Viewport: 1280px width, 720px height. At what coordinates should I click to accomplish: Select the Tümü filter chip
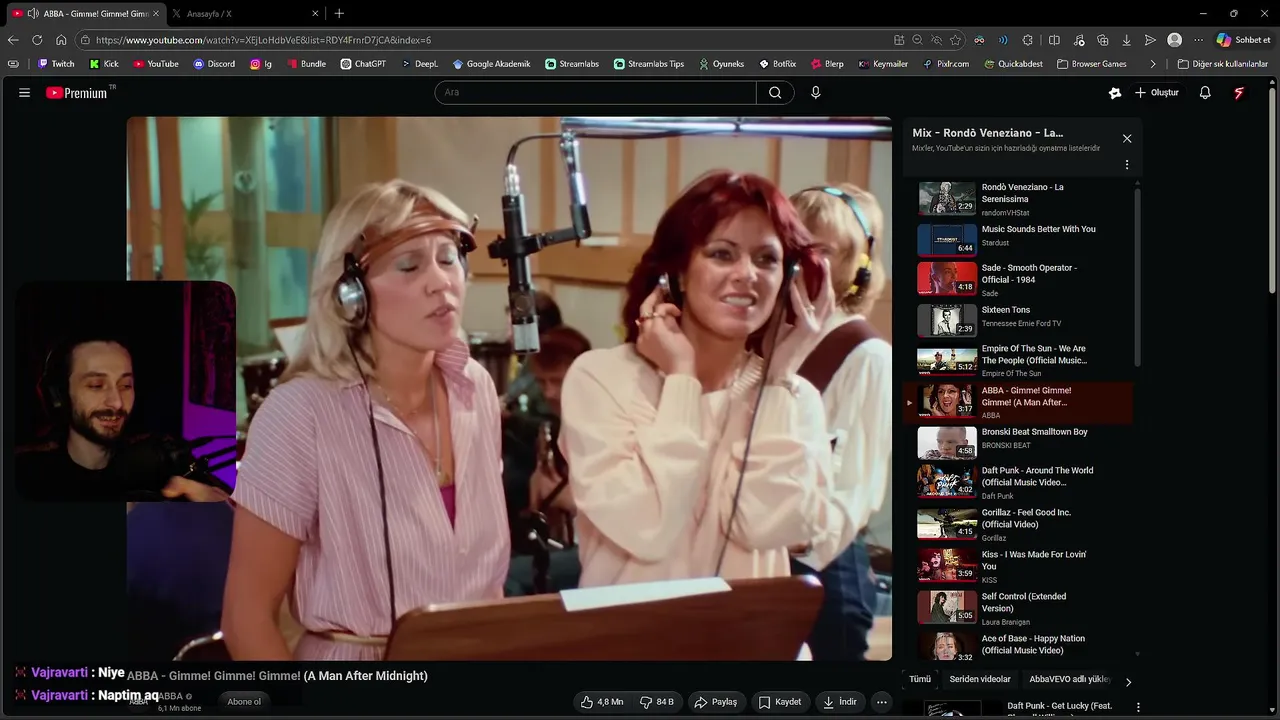coord(920,679)
